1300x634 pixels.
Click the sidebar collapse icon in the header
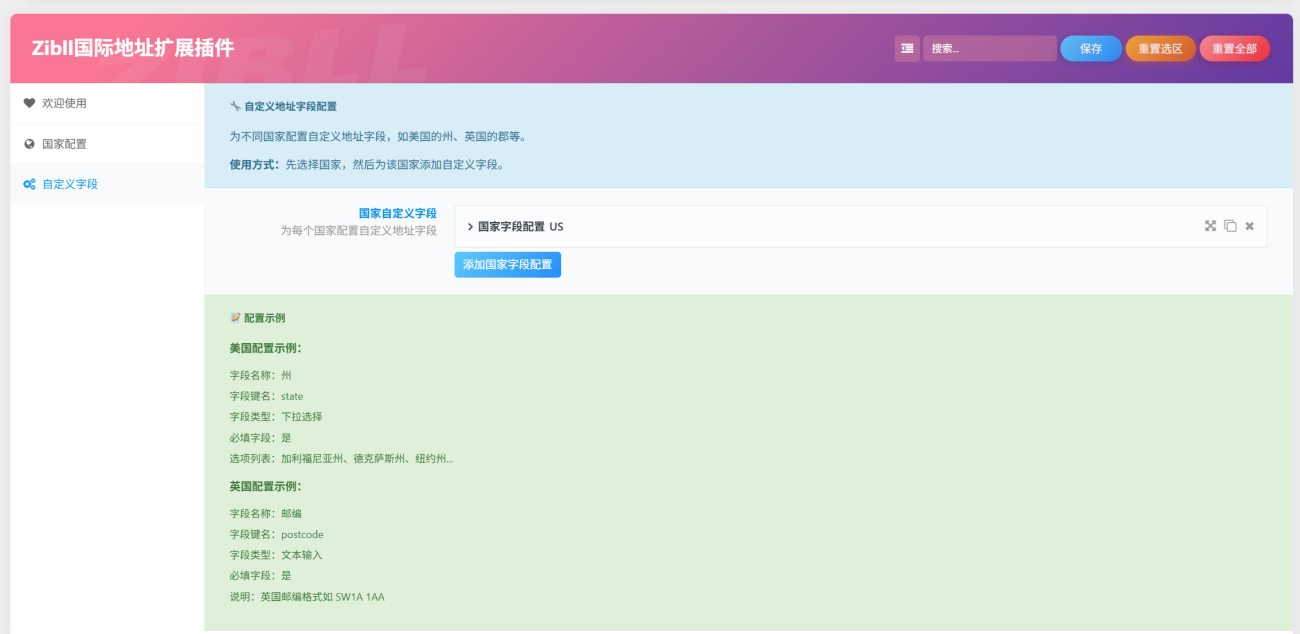click(906, 48)
